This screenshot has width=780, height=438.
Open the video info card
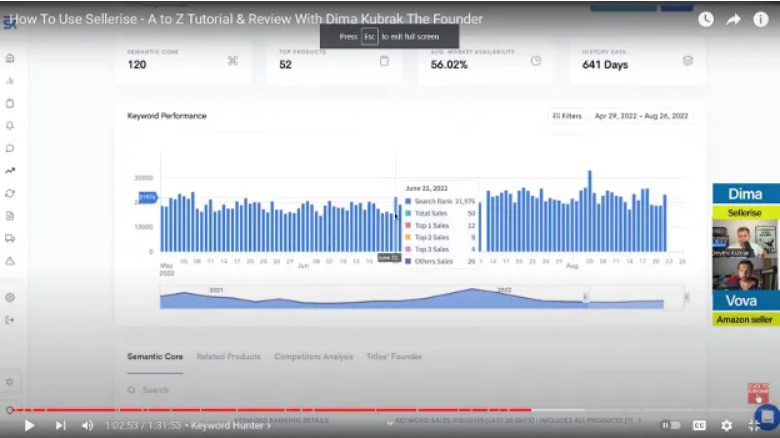coord(761,19)
